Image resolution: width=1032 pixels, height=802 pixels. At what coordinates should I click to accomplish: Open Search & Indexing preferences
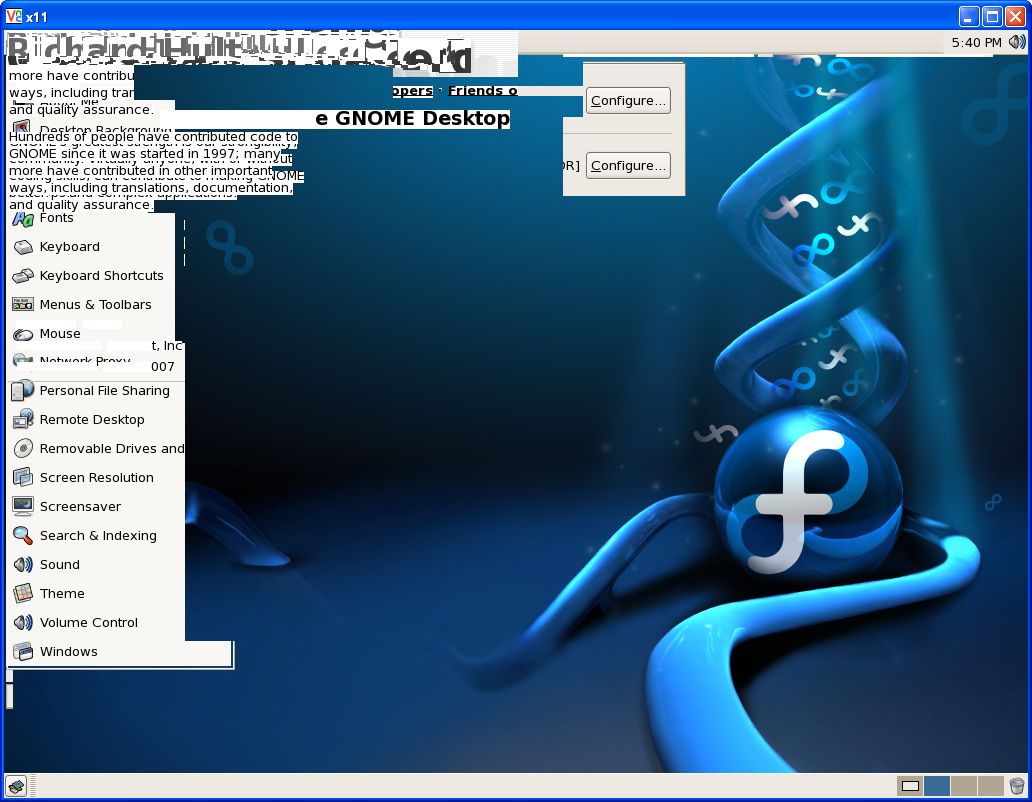coord(98,536)
